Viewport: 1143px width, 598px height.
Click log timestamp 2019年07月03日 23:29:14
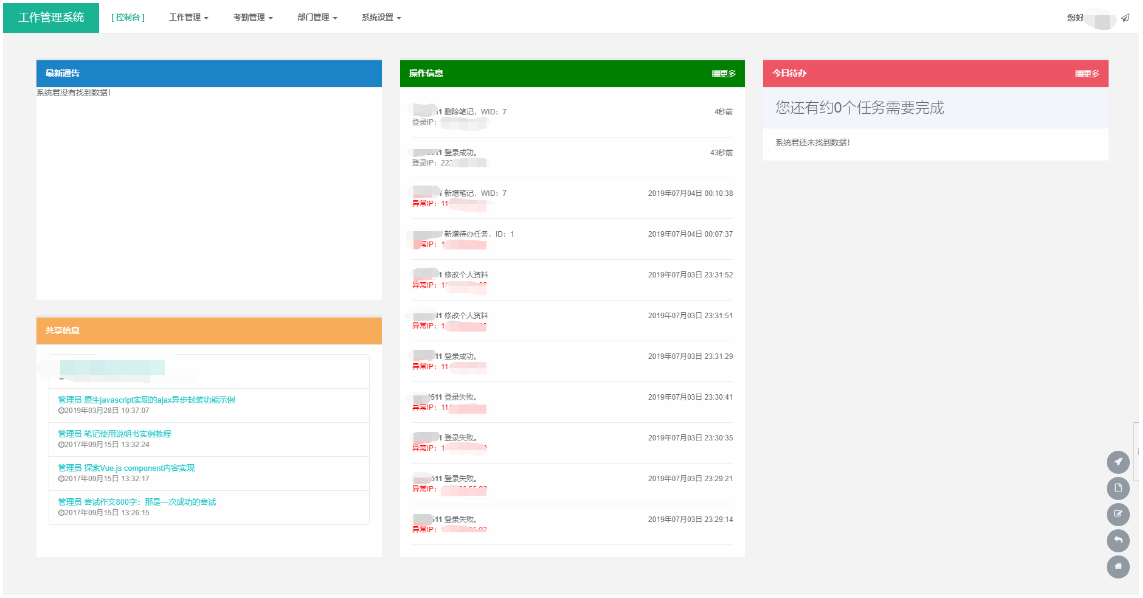pyautogui.click(x=690, y=520)
